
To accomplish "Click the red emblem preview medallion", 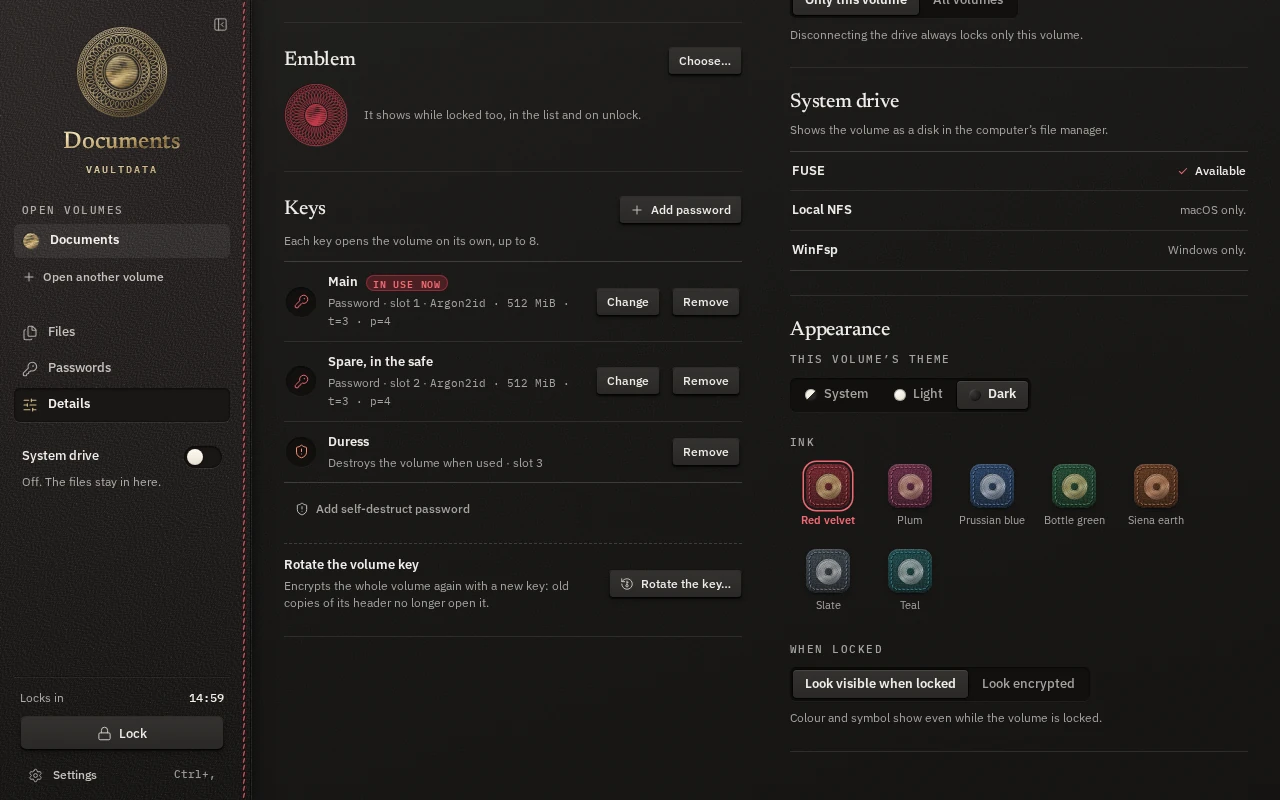I will (x=316, y=115).
